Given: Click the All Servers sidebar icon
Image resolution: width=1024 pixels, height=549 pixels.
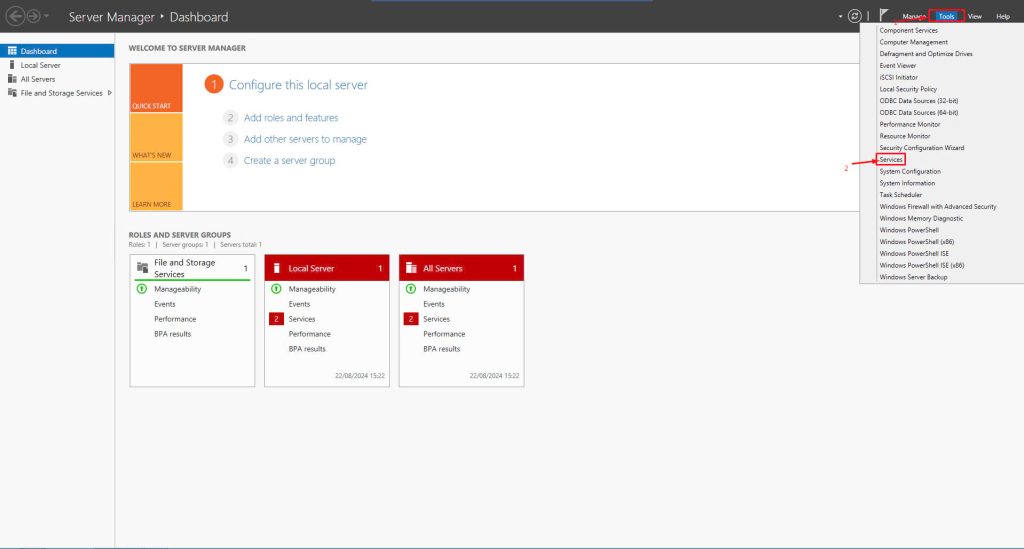Looking at the screenshot, I should point(12,78).
